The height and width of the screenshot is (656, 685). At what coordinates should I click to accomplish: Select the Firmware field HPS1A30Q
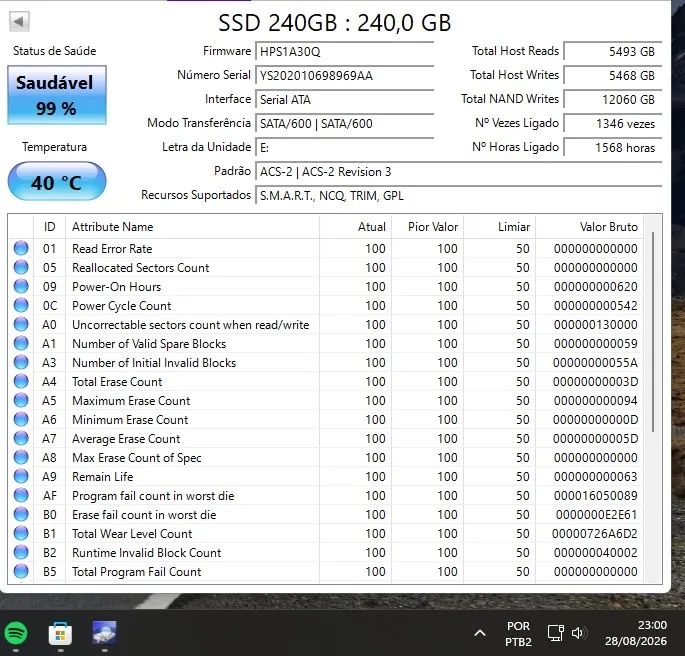point(344,52)
